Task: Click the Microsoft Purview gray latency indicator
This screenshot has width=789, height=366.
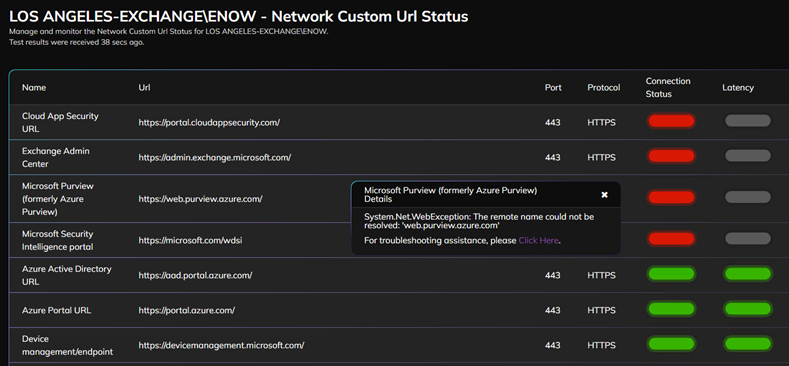Action: click(748, 197)
